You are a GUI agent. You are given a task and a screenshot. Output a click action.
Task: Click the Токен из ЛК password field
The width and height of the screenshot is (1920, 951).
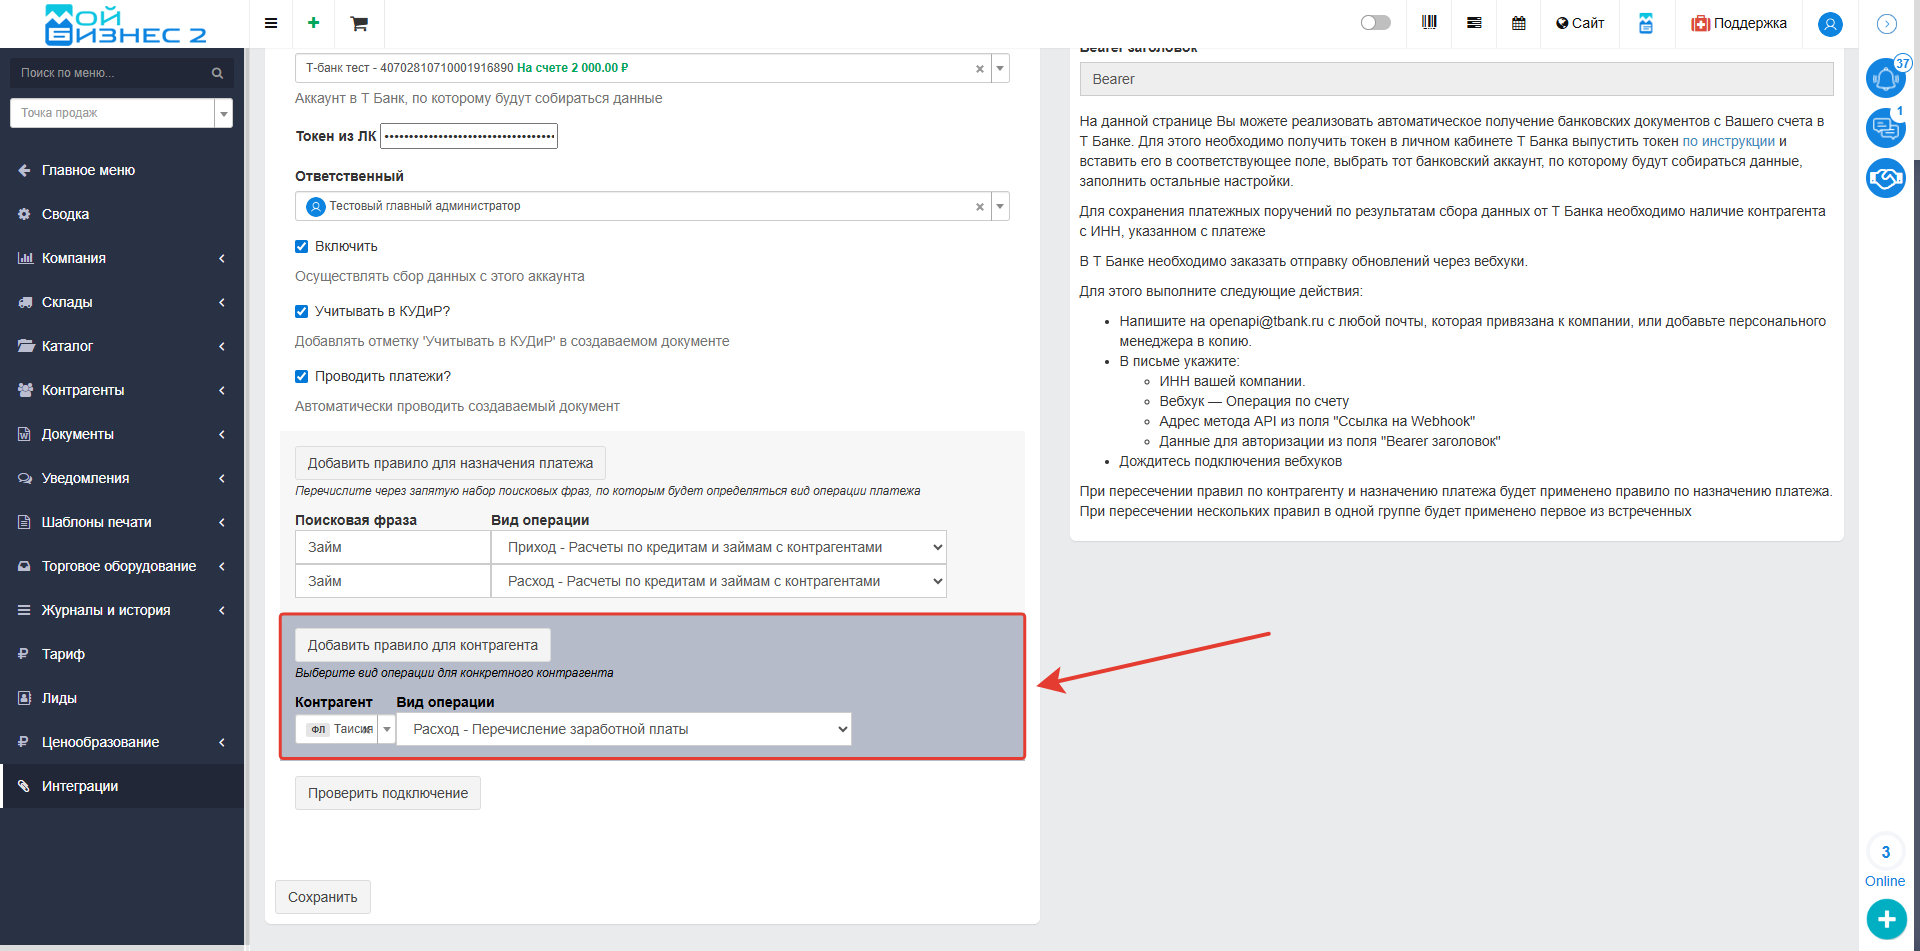[469, 136]
